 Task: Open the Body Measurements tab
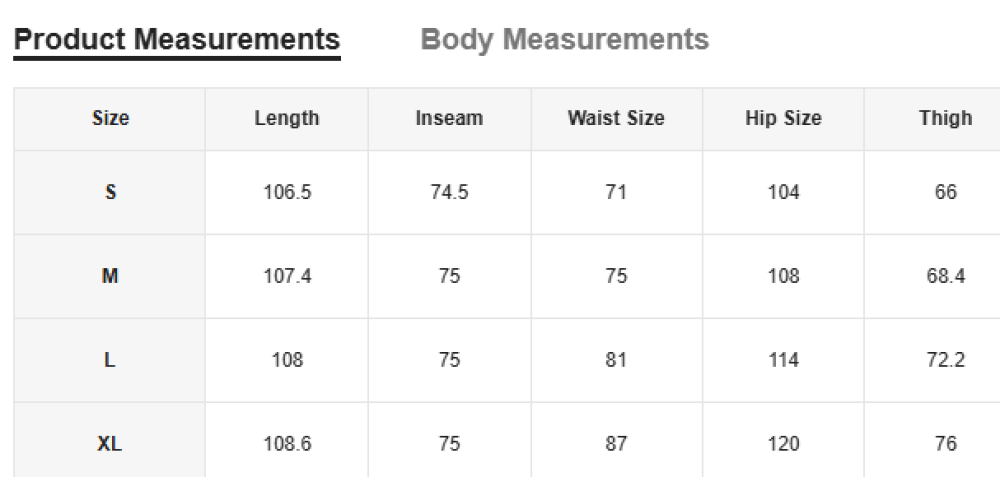click(x=565, y=40)
